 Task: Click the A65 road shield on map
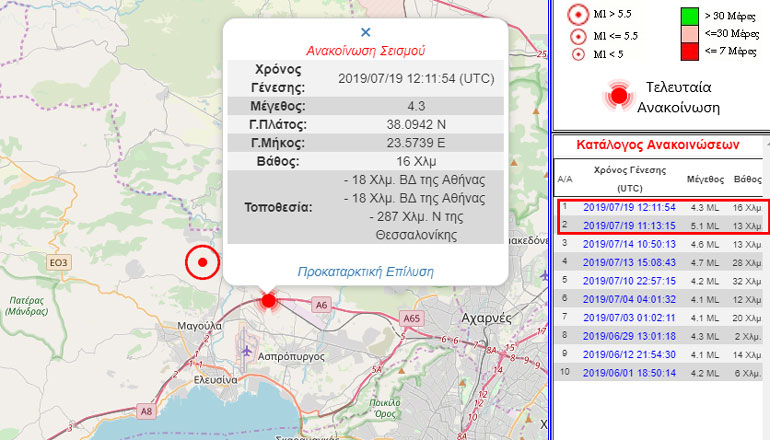coord(412,319)
